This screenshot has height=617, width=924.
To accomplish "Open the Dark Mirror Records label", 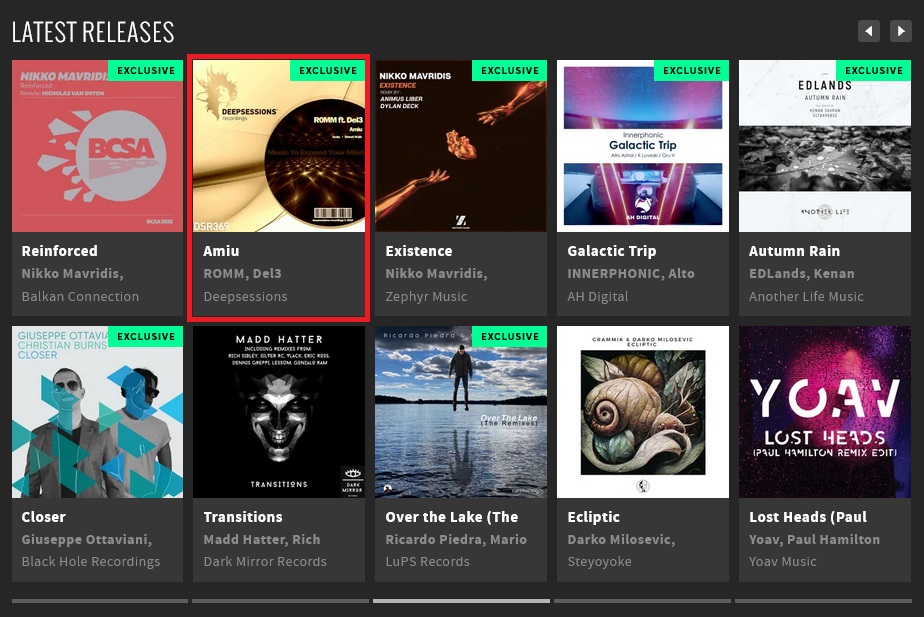I will coord(265,562).
